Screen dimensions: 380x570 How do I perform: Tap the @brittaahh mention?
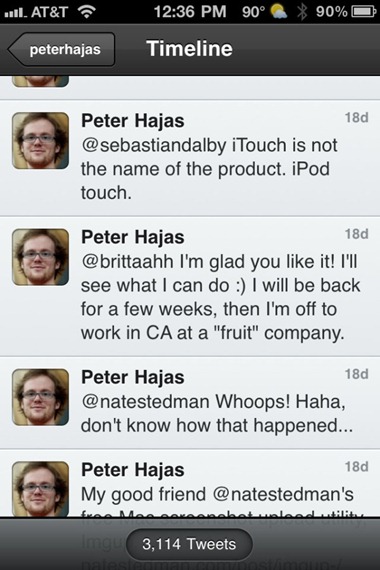point(127,262)
